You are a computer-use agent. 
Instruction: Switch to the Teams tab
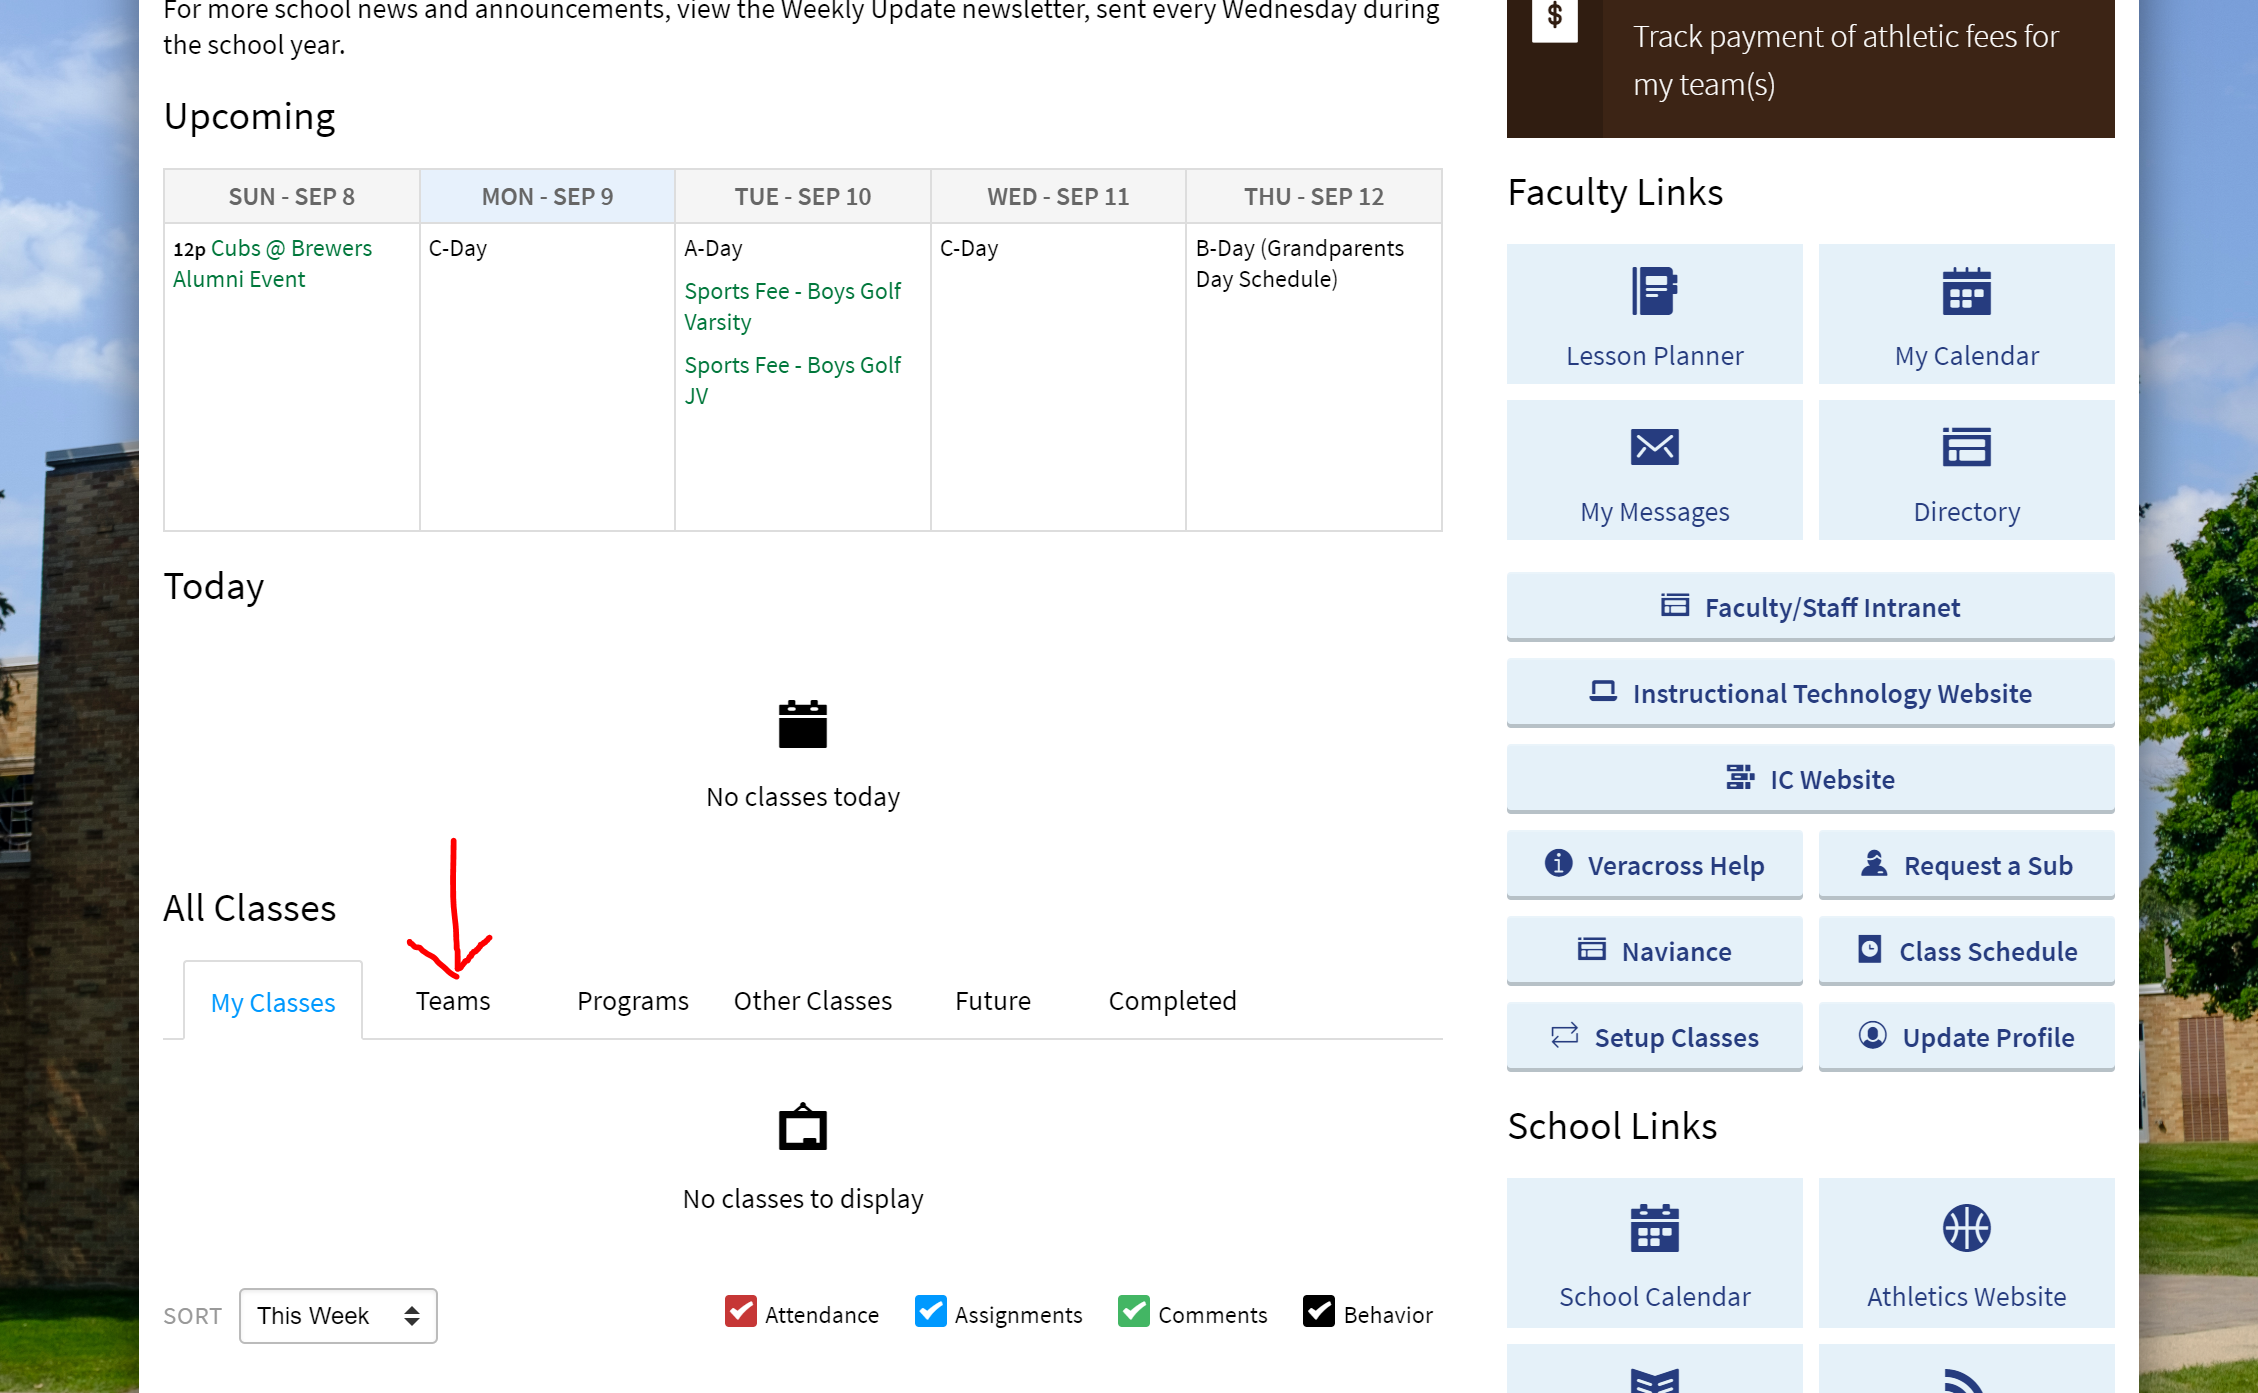tap(453, 1001)
